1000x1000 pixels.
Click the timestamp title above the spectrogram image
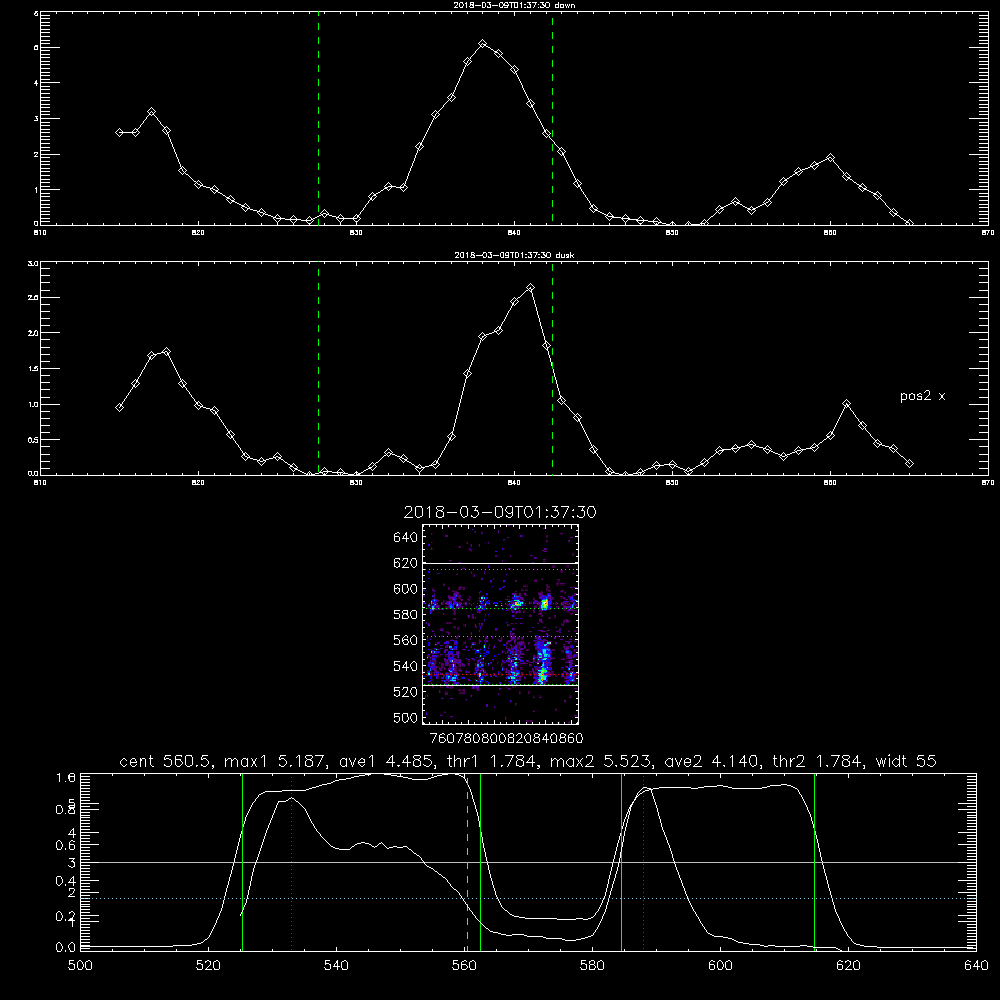(500, 512)
